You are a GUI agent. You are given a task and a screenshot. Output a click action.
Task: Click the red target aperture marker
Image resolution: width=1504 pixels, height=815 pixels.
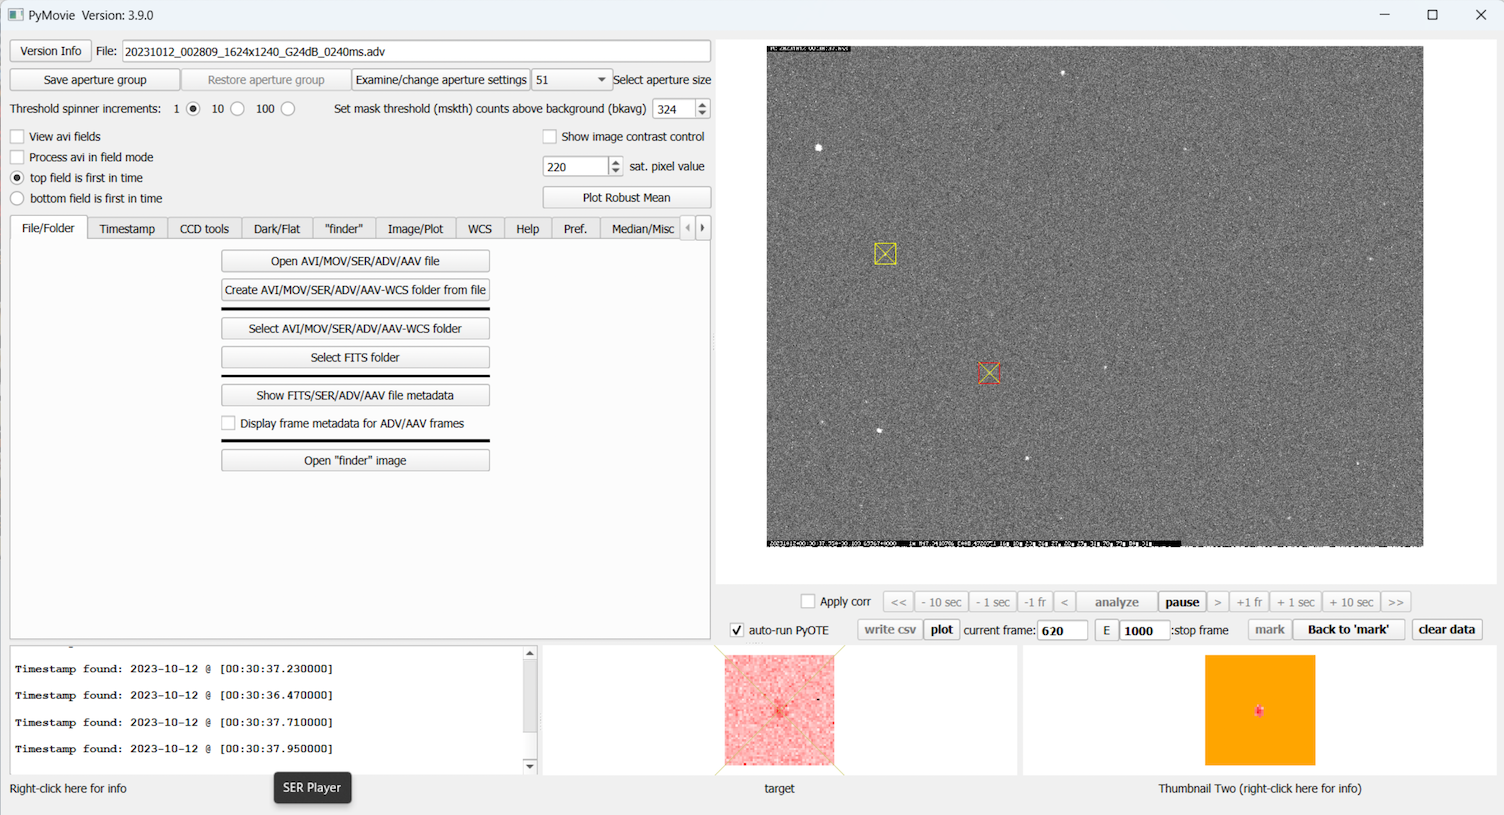click(x=988, y=373)
